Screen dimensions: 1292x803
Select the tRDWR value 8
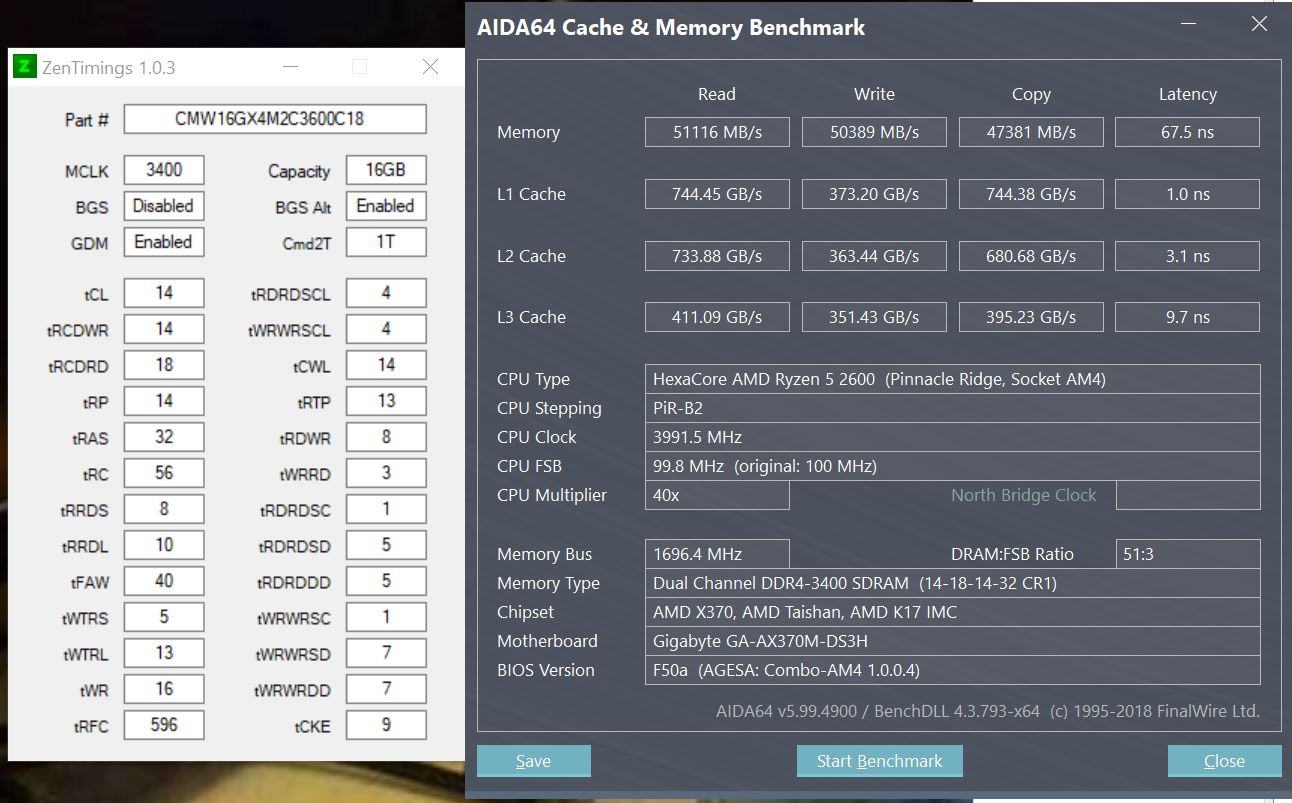point(386,437)
